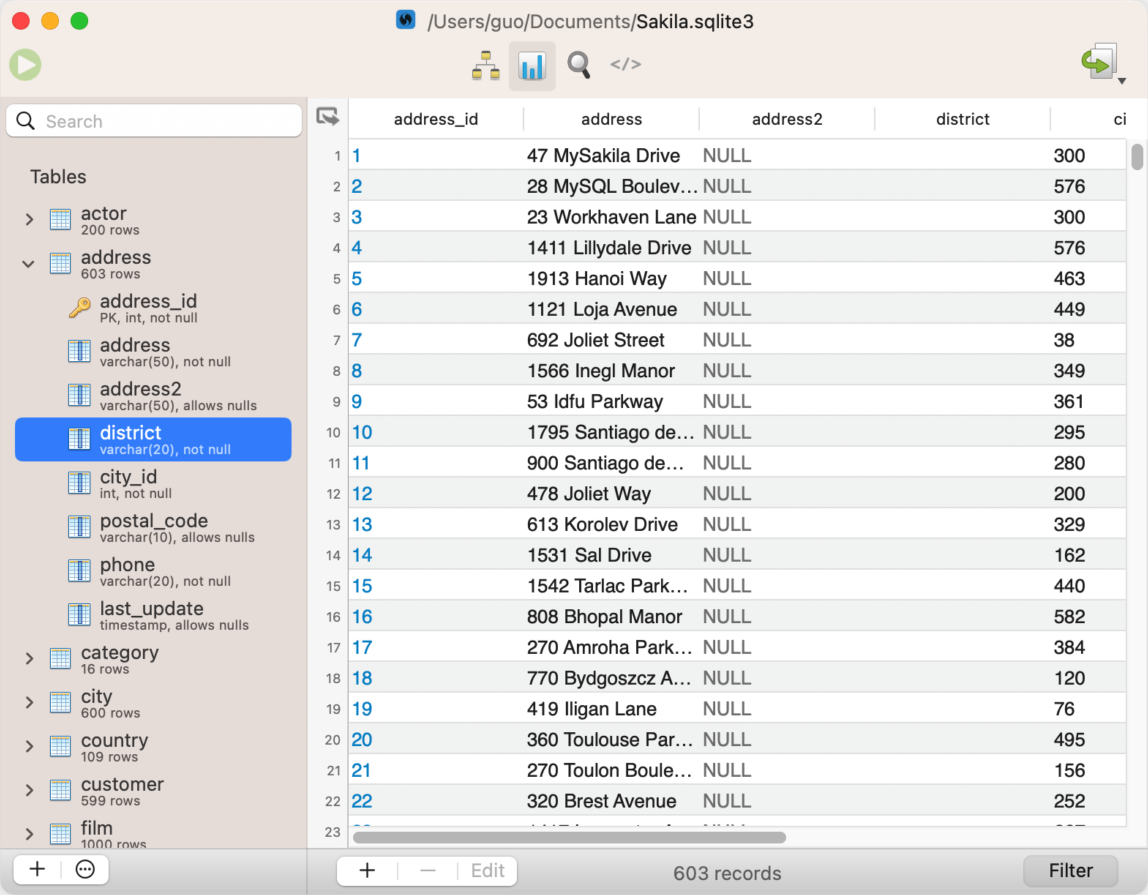Click the district column header
This screenshot has width=1148, height=895.
(963, 119)
